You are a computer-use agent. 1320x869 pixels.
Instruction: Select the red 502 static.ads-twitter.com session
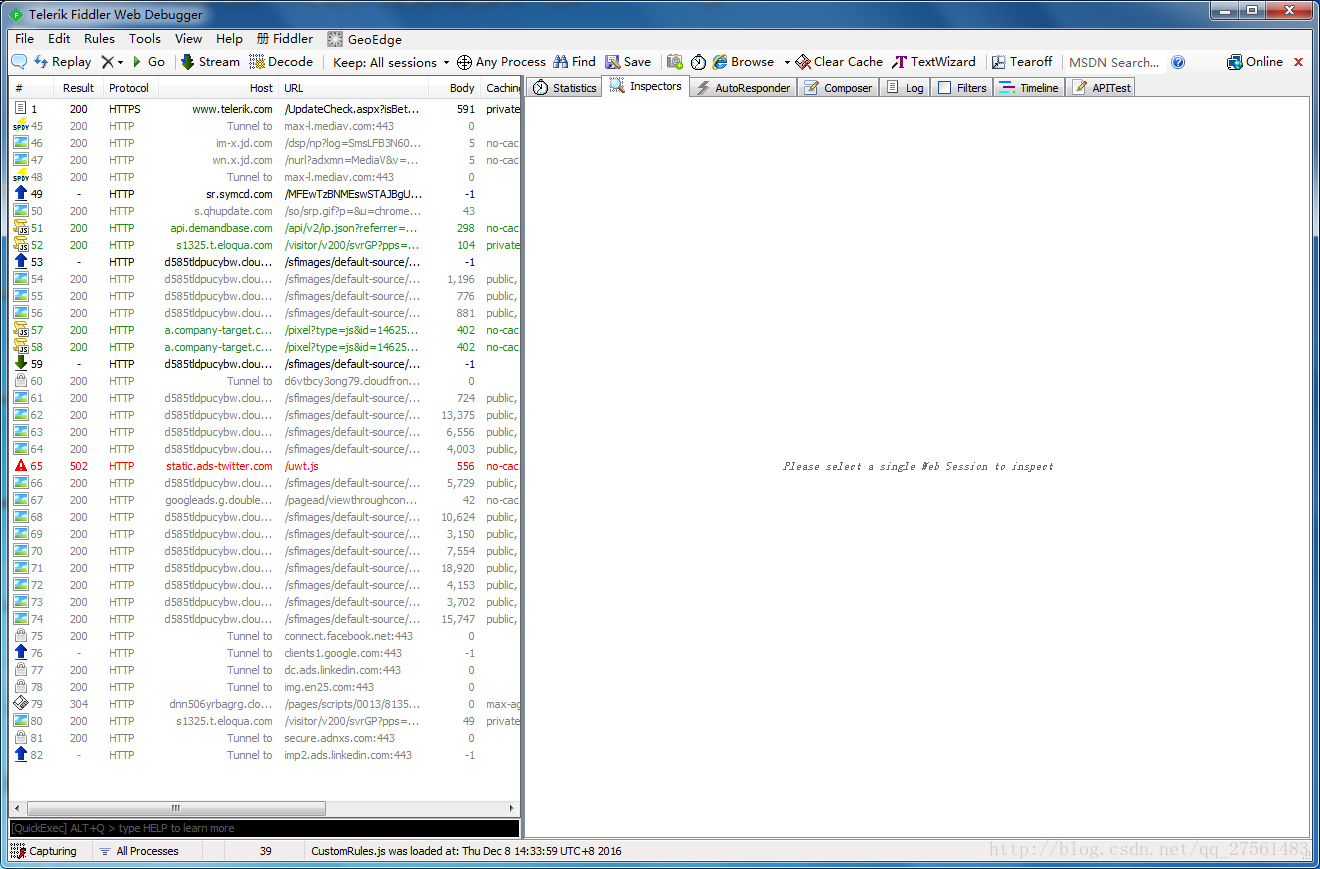pos(265,466)
